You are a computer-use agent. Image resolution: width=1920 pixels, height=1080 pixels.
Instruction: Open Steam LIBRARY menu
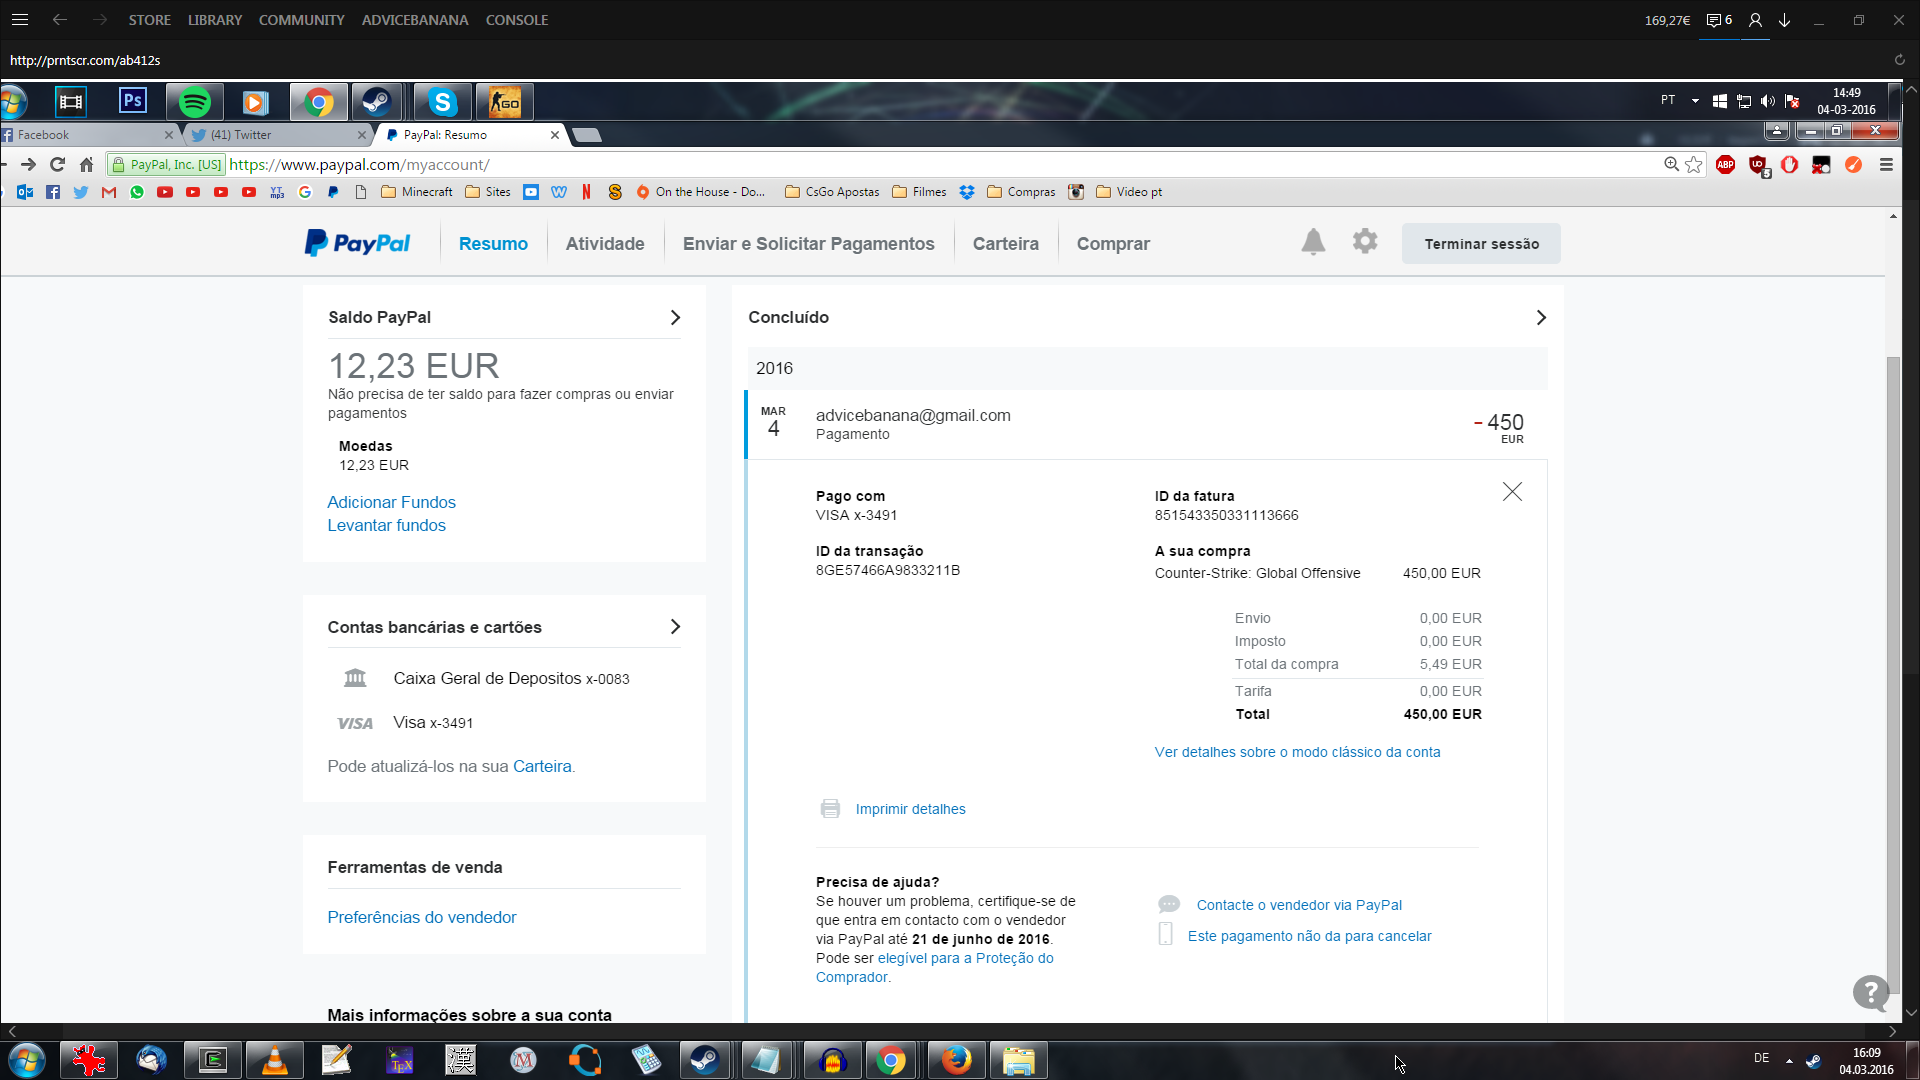[215, 20]
